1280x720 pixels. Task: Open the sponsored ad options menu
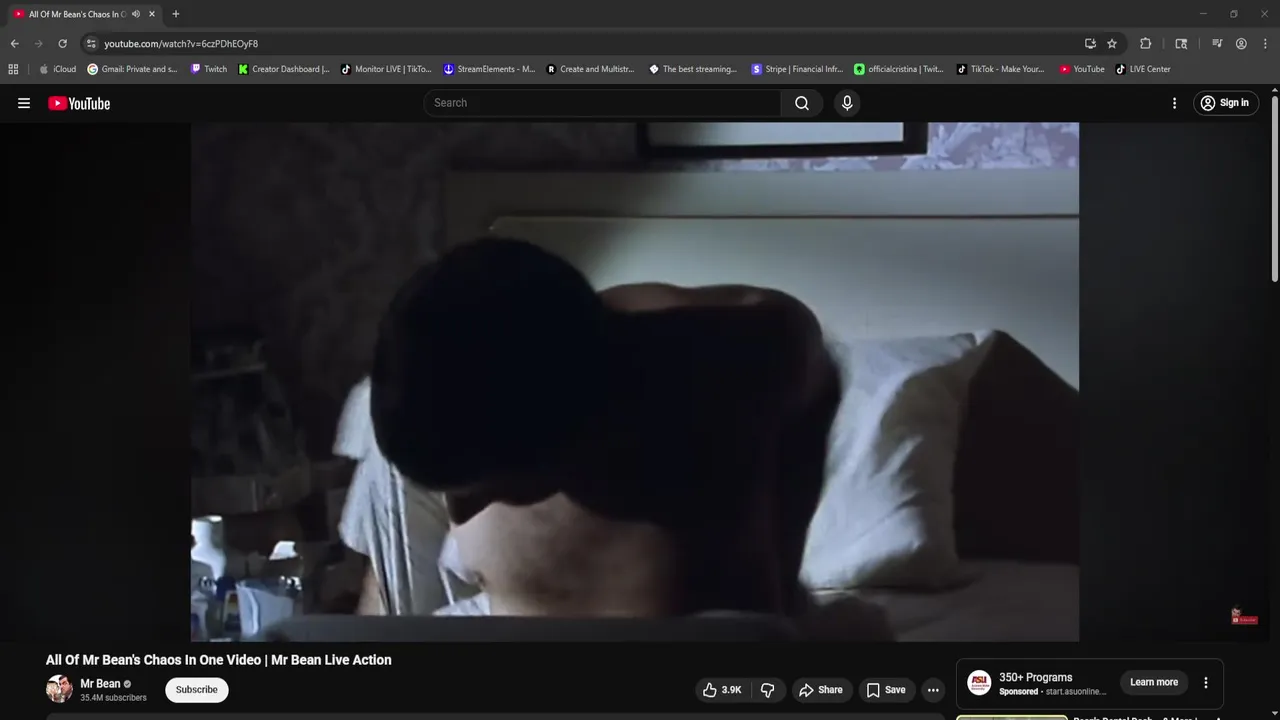[1205, 682]
